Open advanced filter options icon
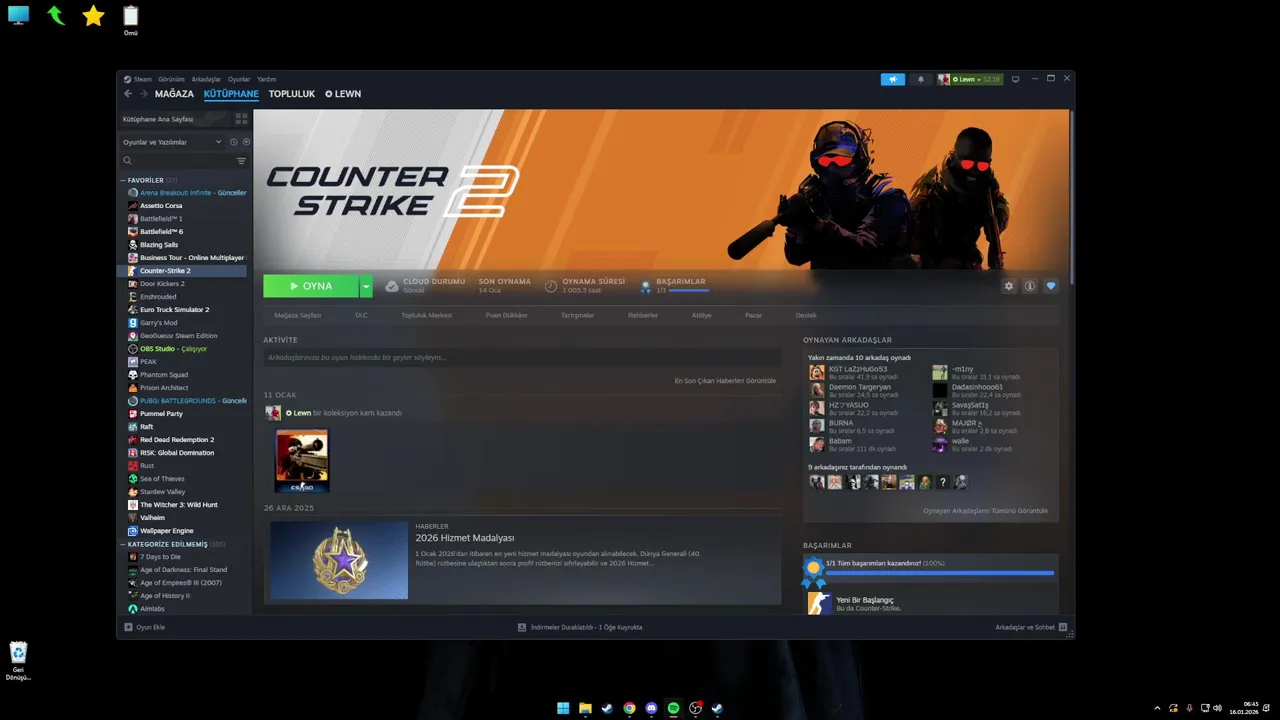The height and width of the screenshot is (720, 1280). coord(241,161)
